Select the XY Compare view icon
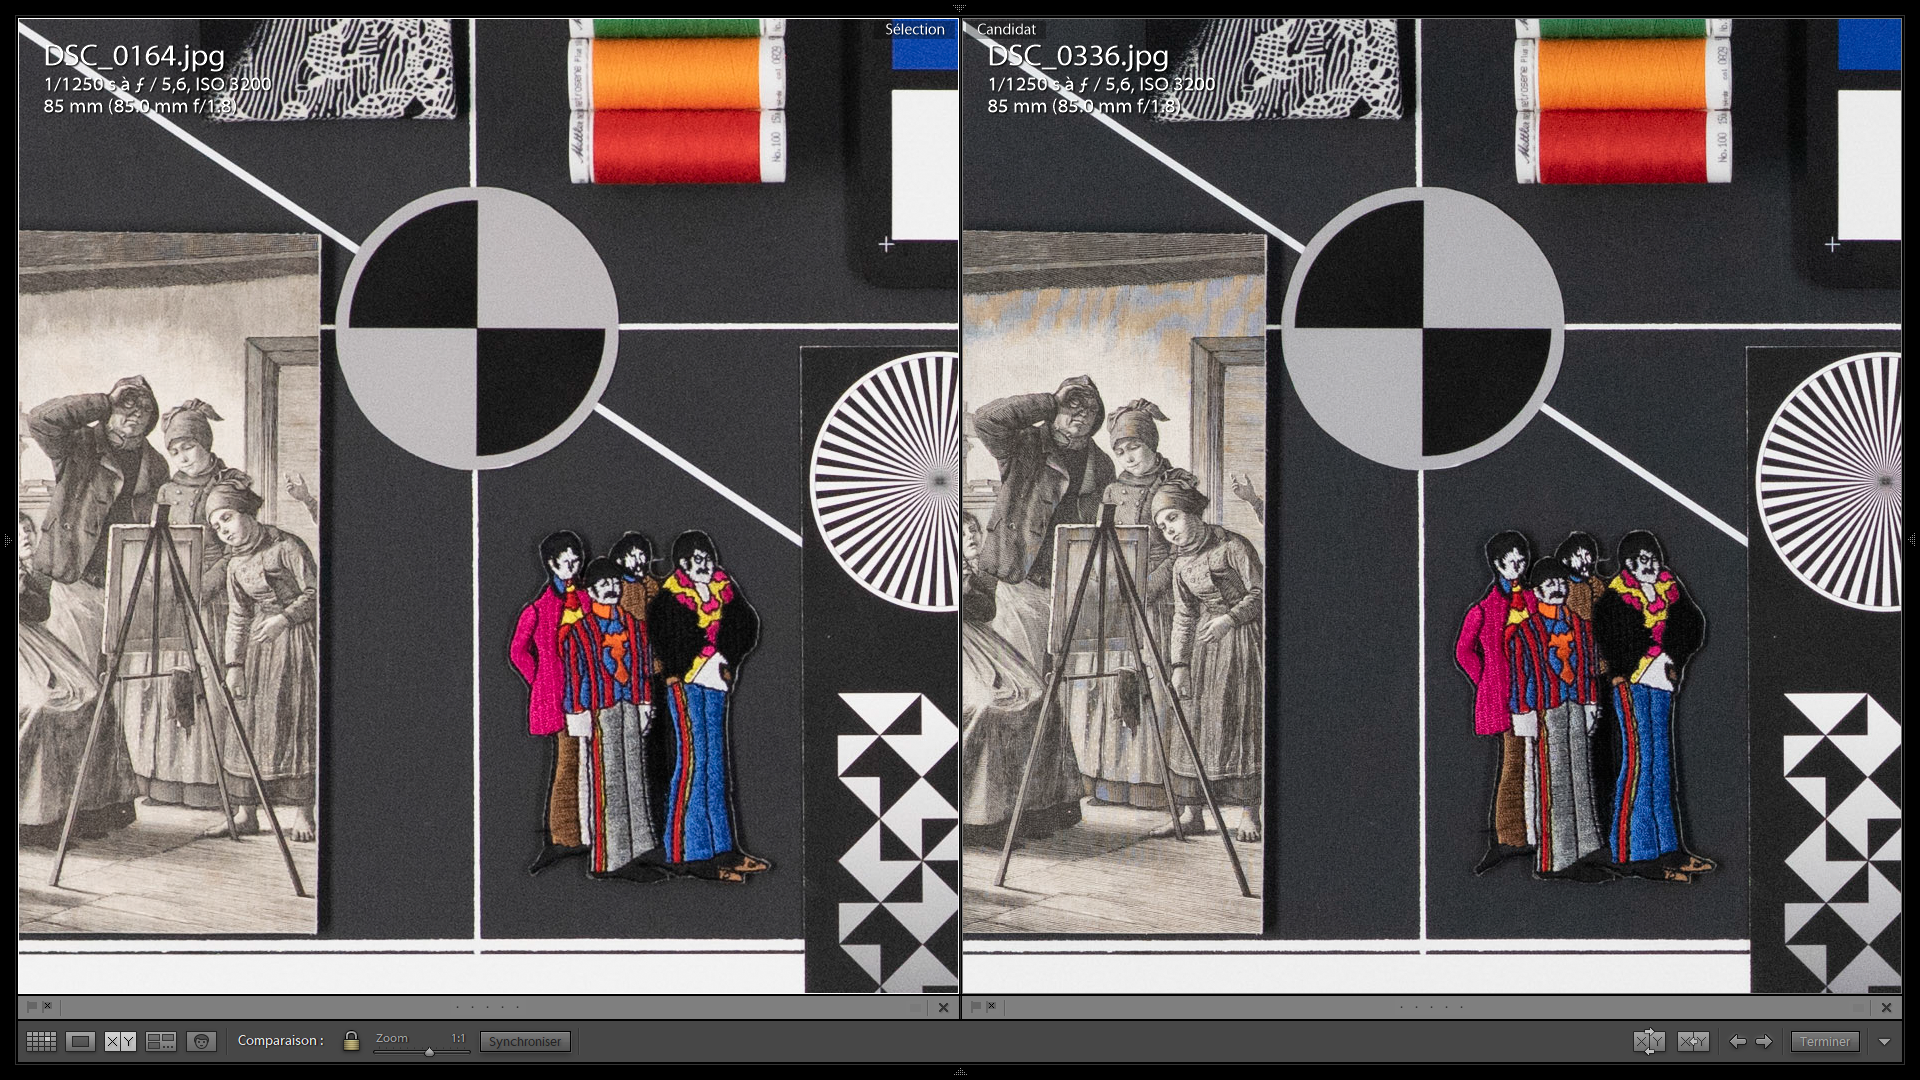1920x1080 pixels. 120,1041
